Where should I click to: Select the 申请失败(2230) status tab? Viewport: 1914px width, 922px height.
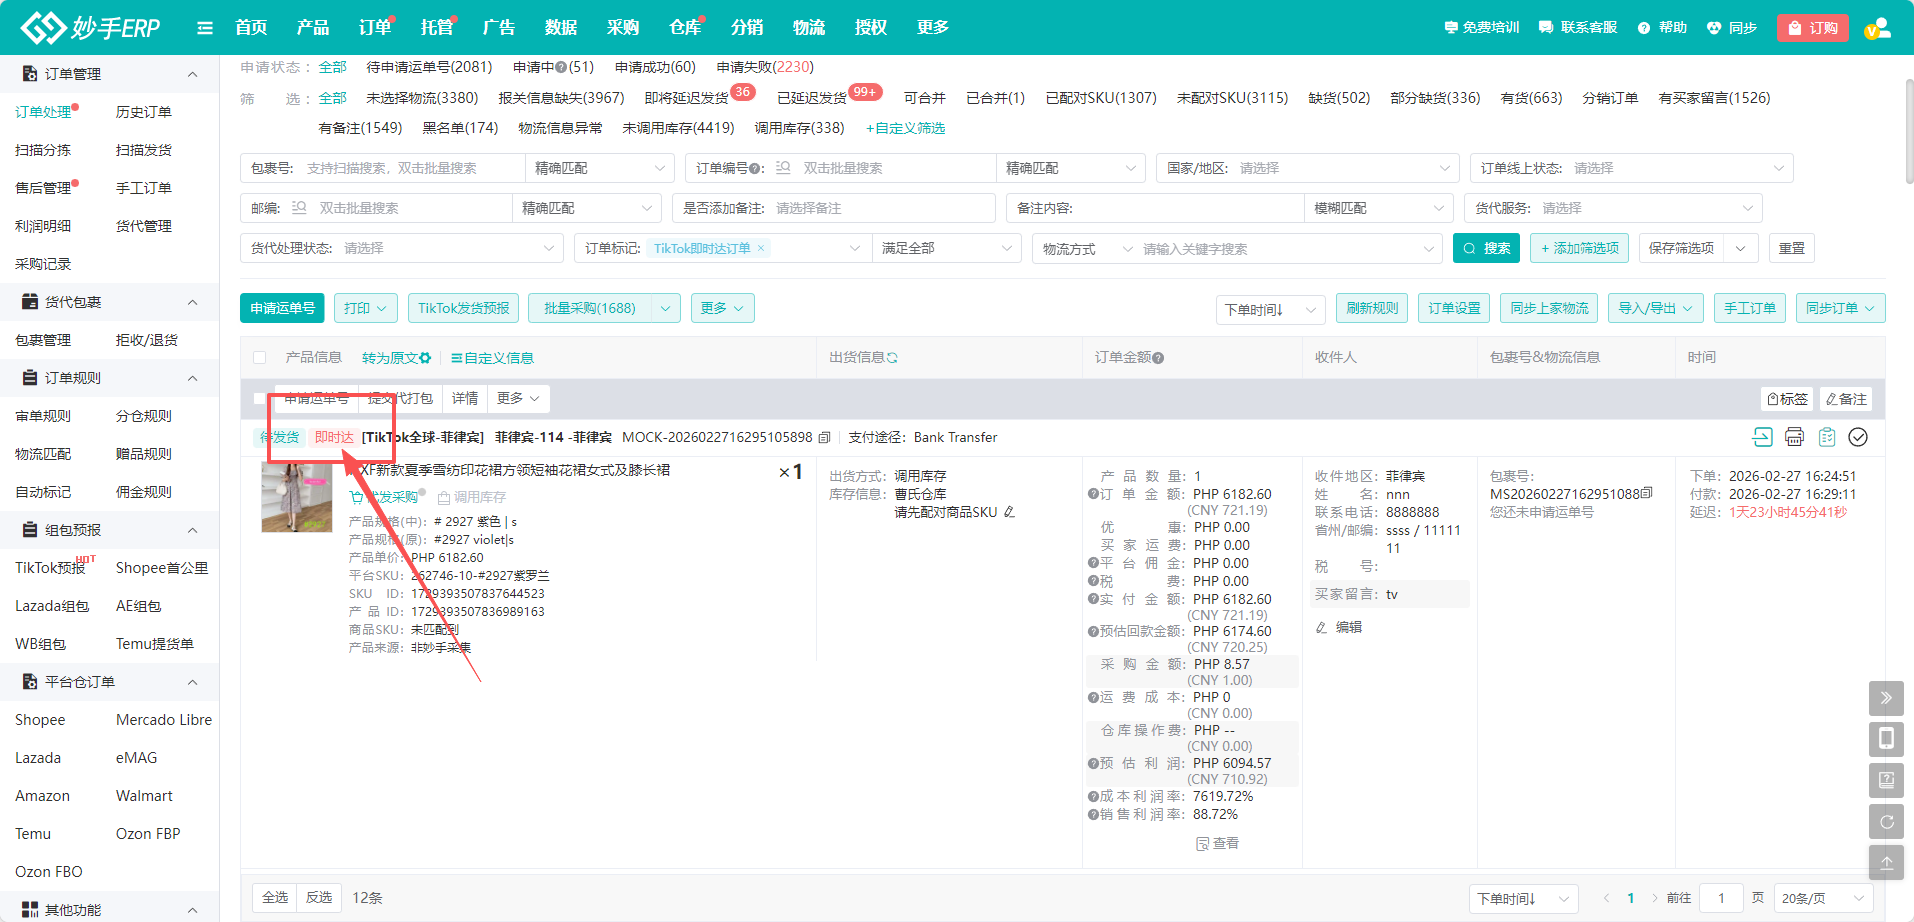pyautogui.click(x=765, y=67)
